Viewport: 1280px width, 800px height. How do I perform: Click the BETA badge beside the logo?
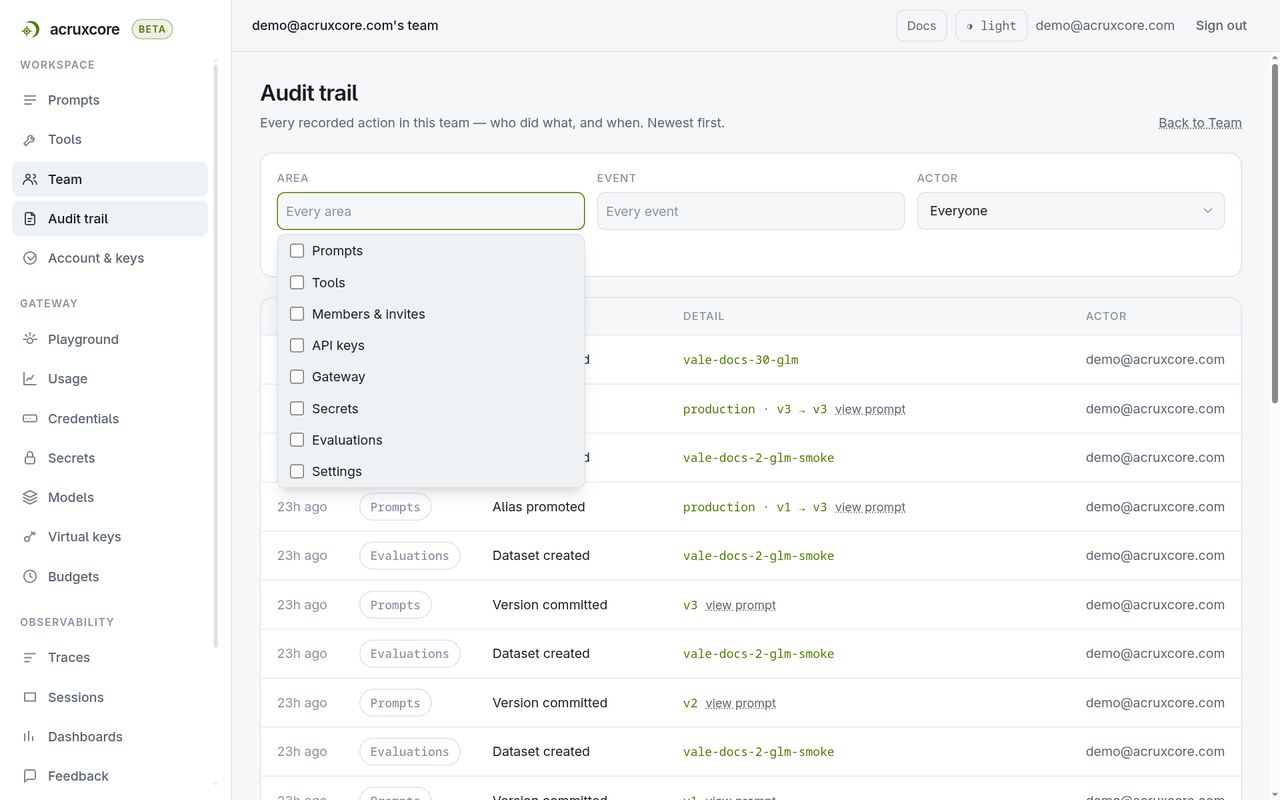(x=152, y=29)
